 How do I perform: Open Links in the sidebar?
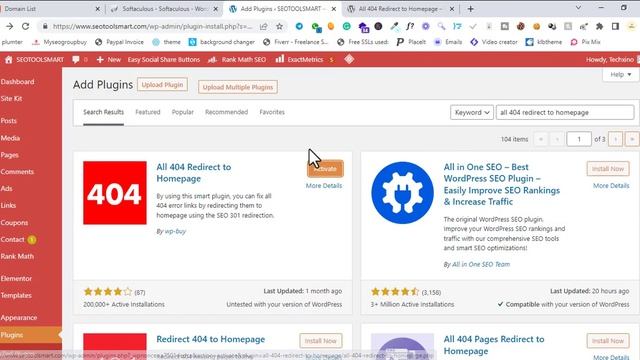[x=8, y=205]
